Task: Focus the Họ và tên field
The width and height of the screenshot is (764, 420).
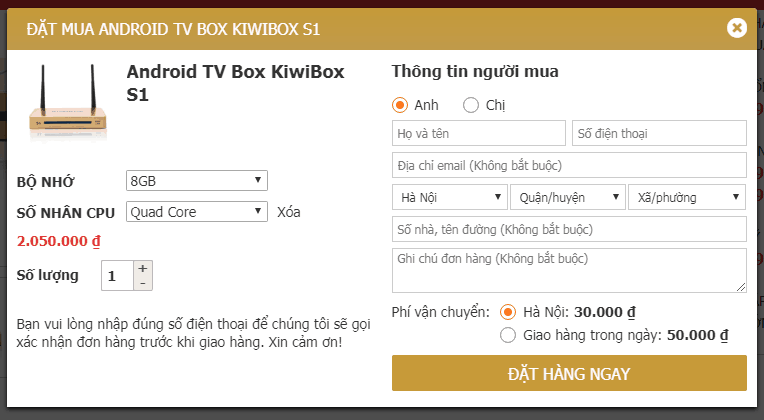Action: (x=479, y=133)
